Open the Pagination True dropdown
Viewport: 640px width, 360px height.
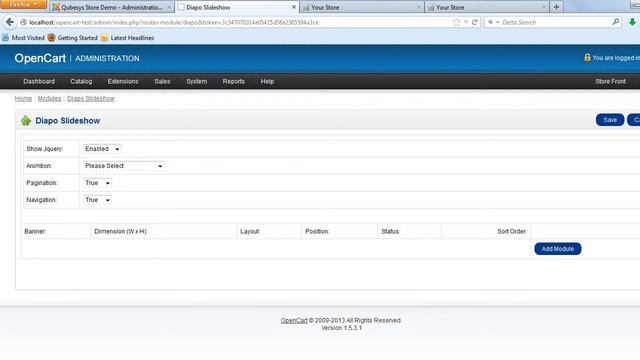tap(97, 183)
